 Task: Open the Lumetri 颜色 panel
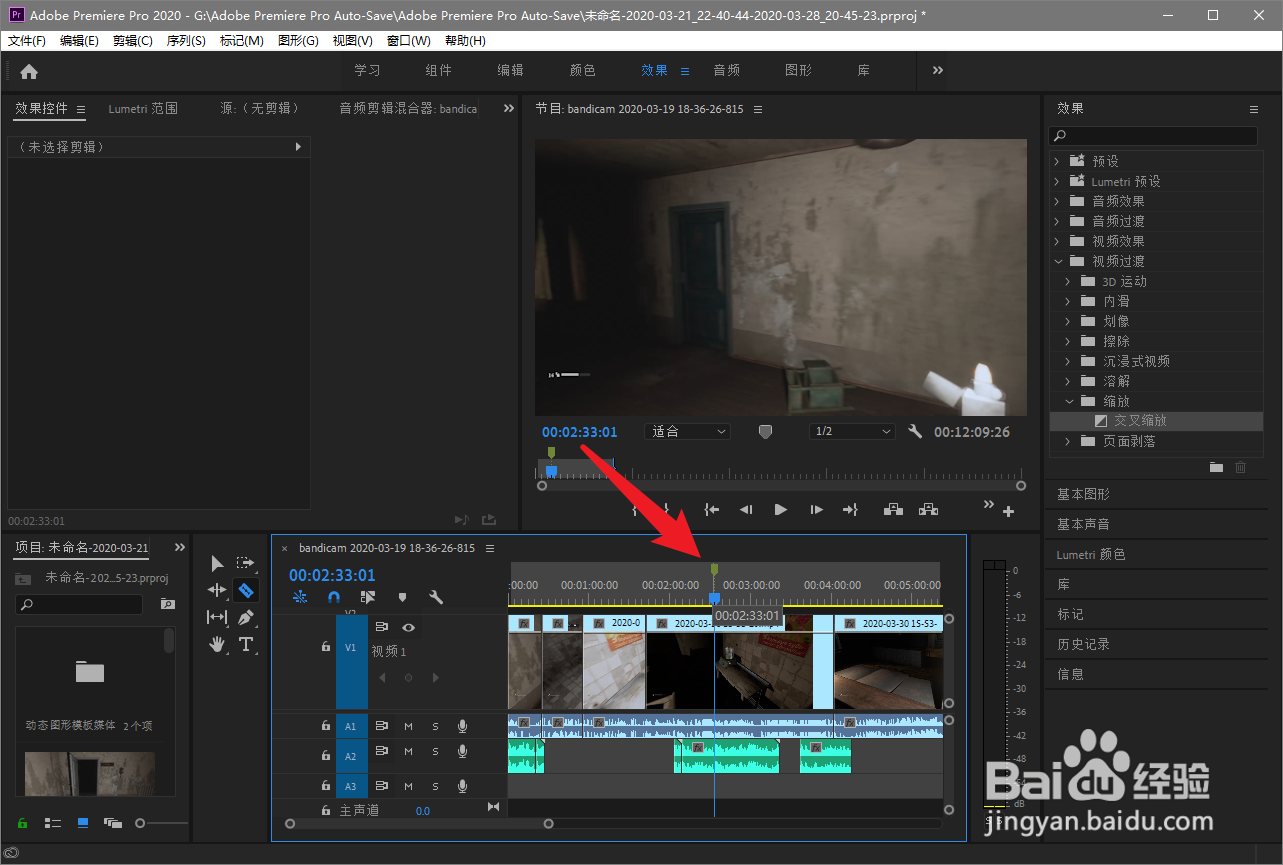point(1091,554)
